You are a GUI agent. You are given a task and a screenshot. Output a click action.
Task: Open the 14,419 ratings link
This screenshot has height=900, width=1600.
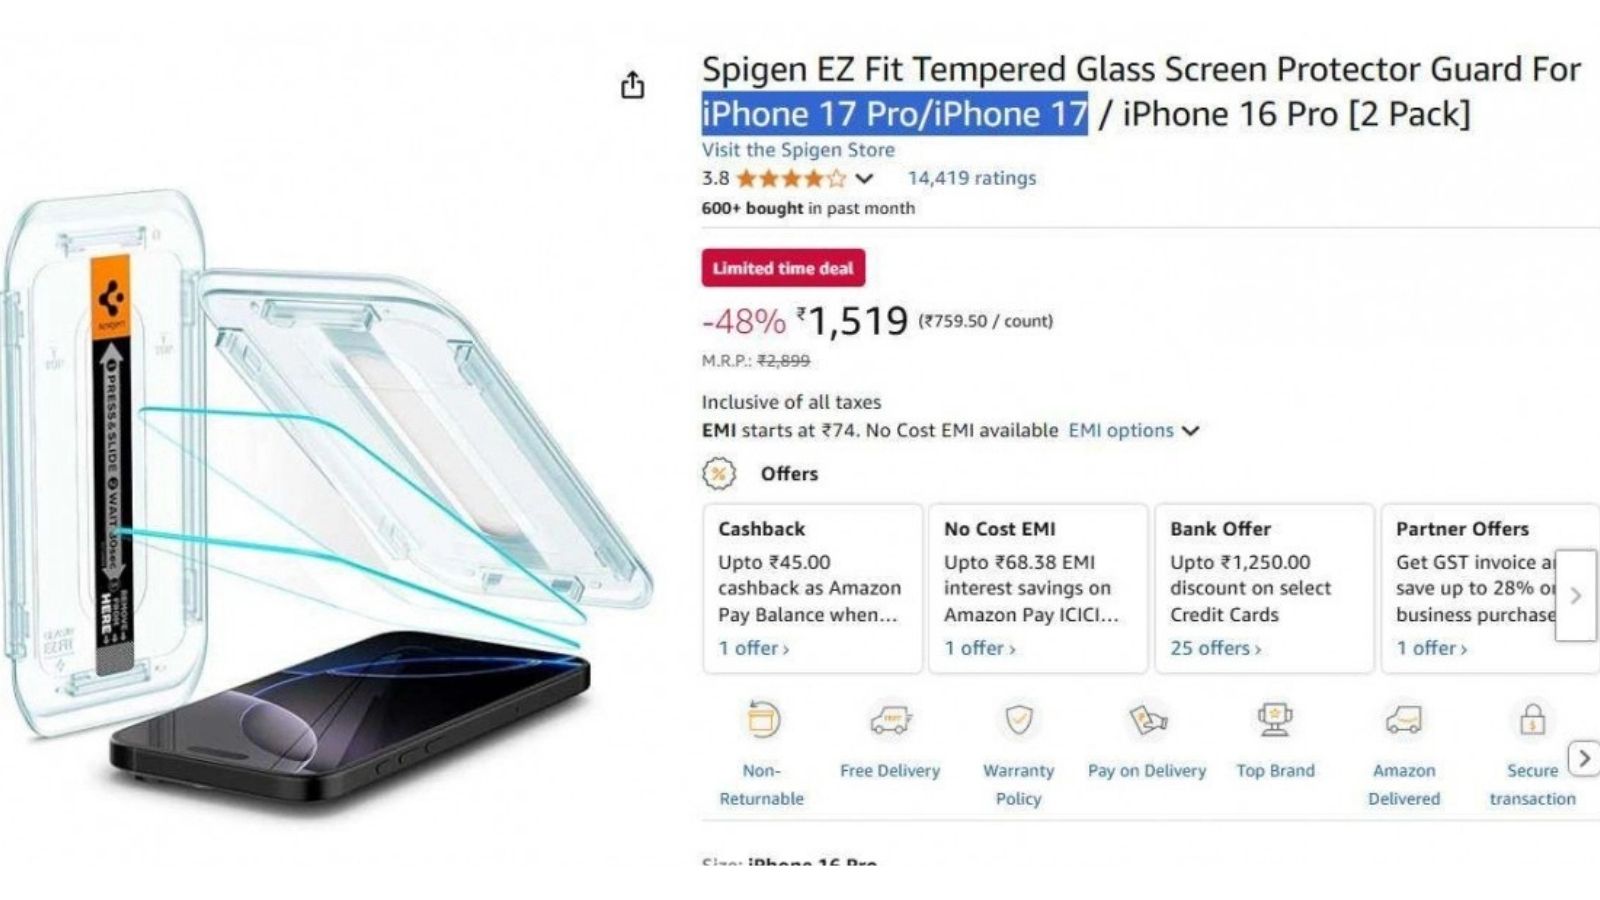[971, 179]
